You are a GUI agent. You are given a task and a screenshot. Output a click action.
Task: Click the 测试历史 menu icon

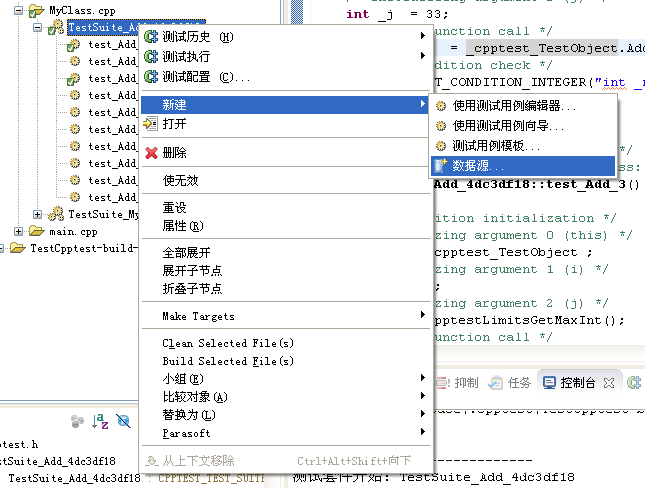click(x=151, y=37)
